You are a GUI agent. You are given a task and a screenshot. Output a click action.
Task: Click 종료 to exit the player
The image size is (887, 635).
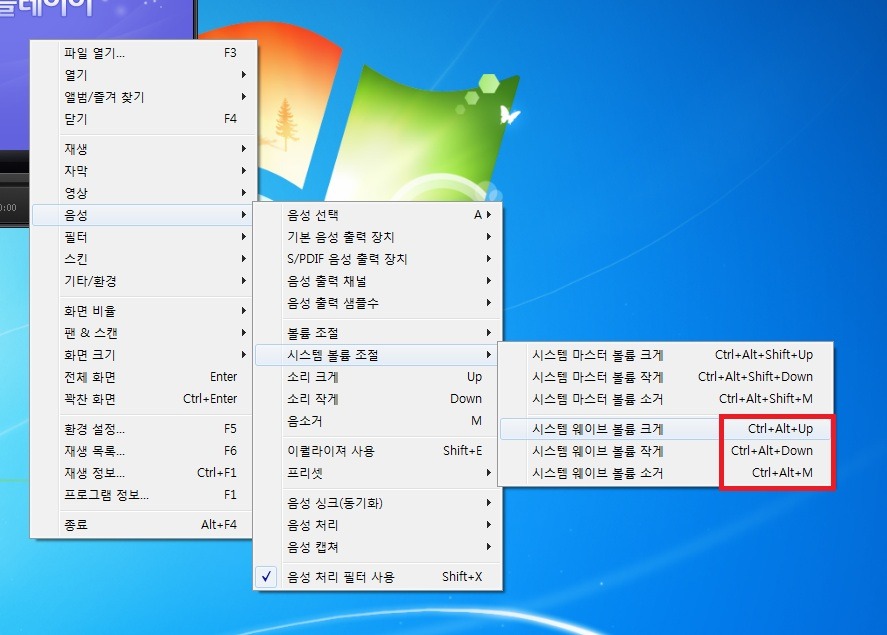point(142,525)
